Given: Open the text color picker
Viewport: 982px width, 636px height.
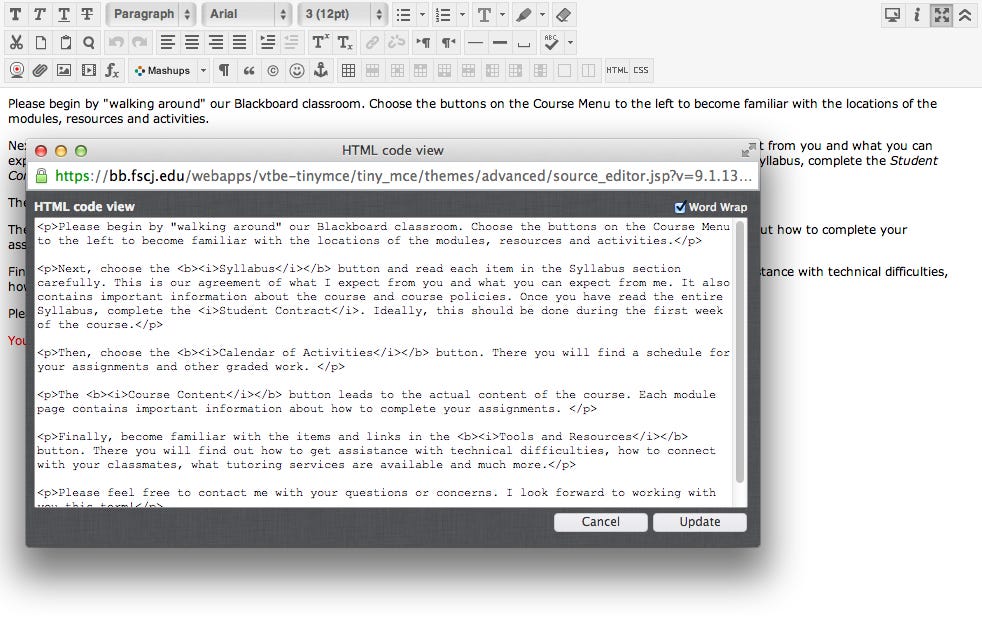Looking at the screenshot, I should pyautogui.click(x=483, y=14).
